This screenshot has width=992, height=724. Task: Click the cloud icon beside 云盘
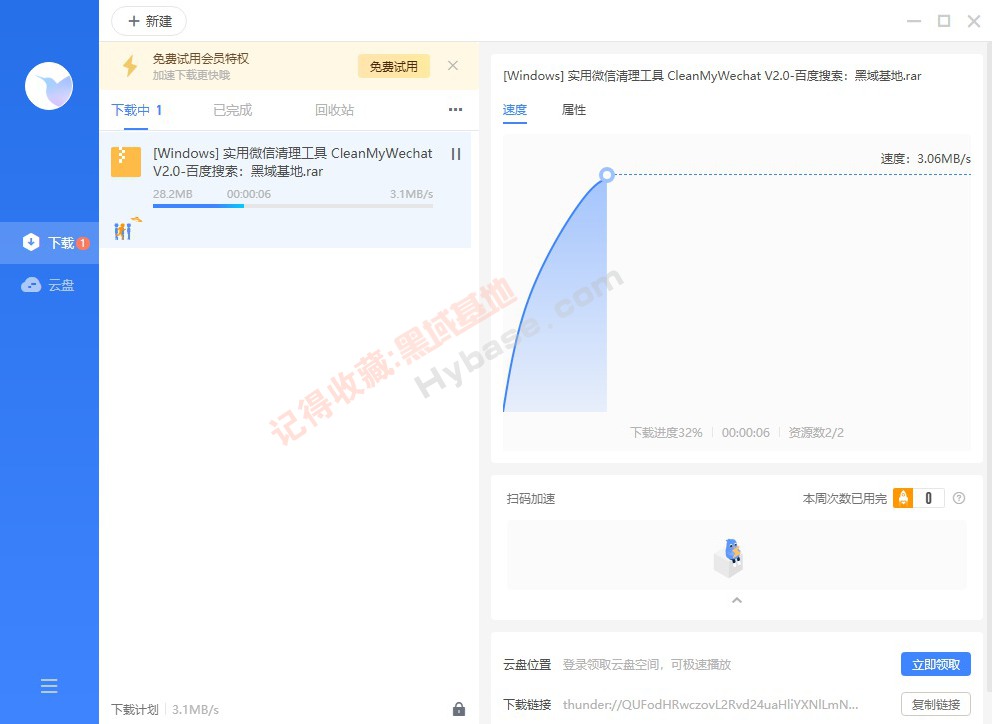pyautogui.click(x=31, y=285)
